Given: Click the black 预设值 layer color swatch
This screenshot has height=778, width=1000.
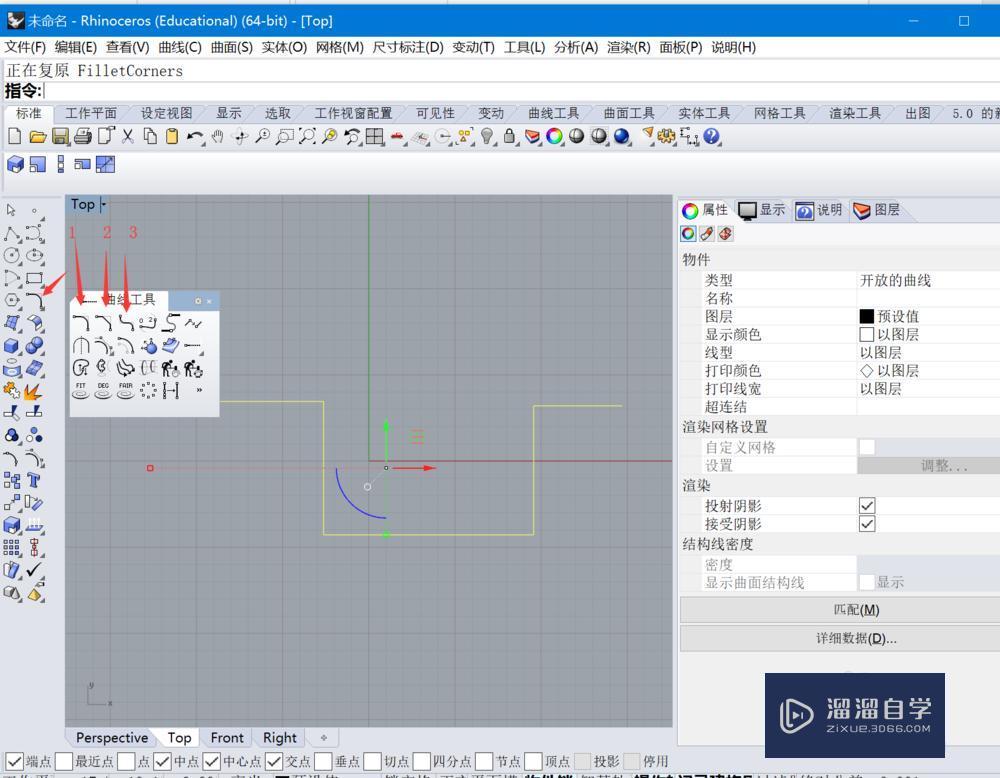Looking at the screenshot, I should [866, 316].
